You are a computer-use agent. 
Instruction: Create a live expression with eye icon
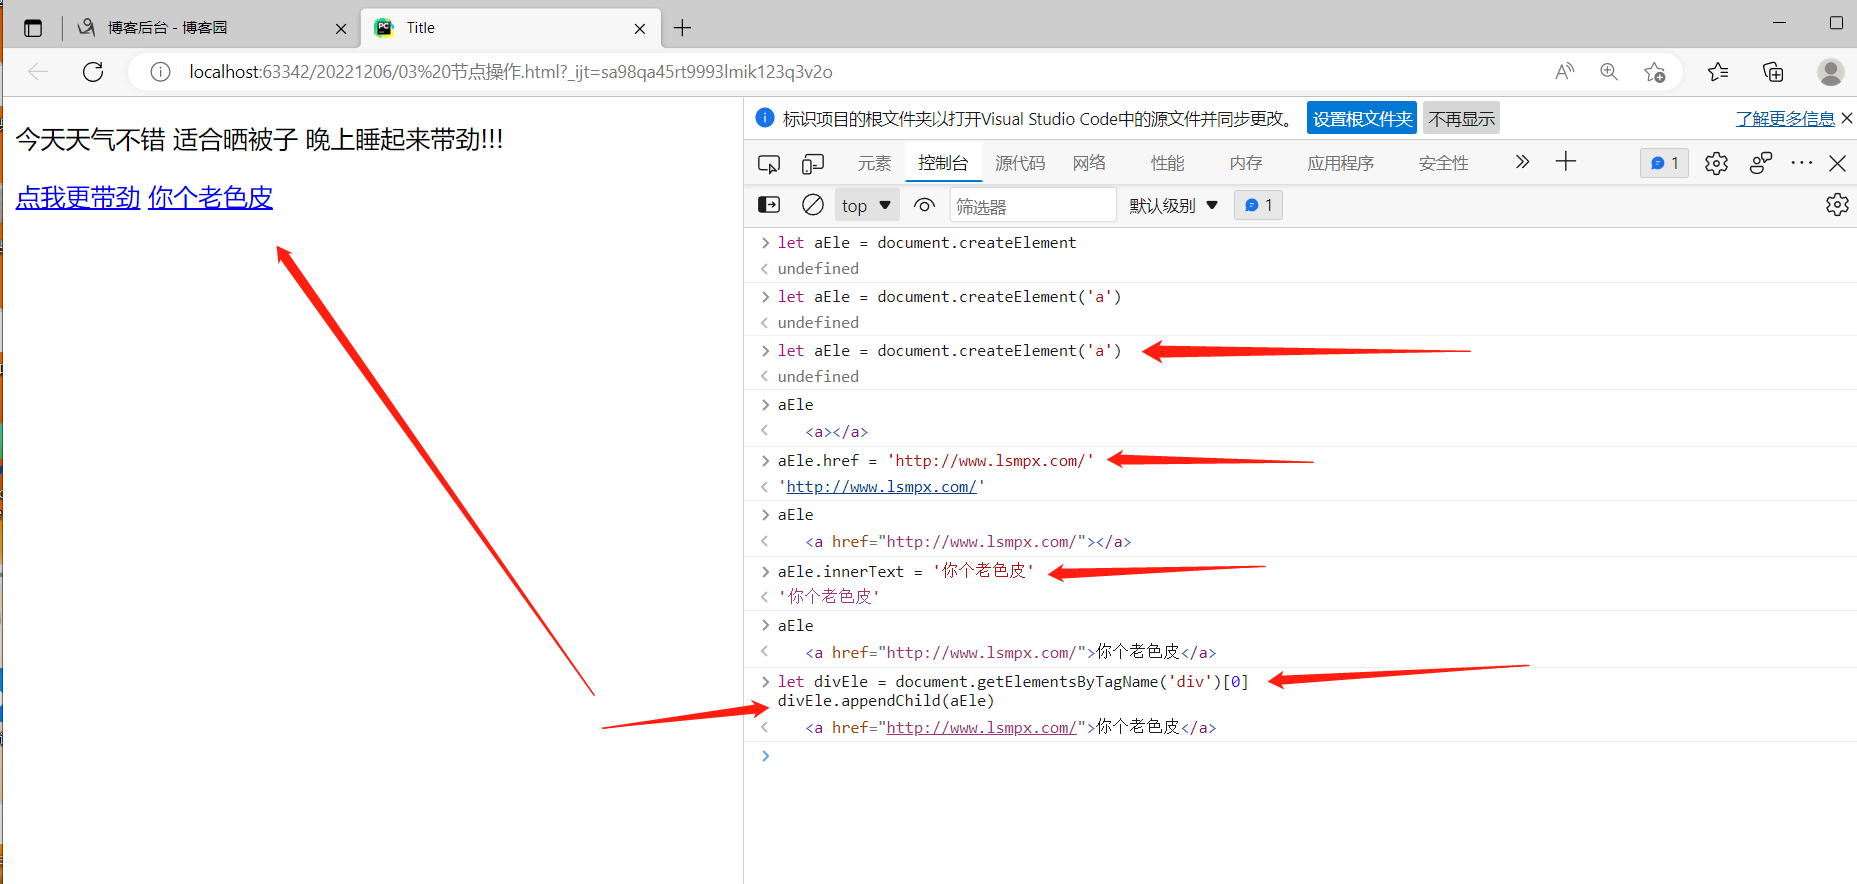point(925,205)
